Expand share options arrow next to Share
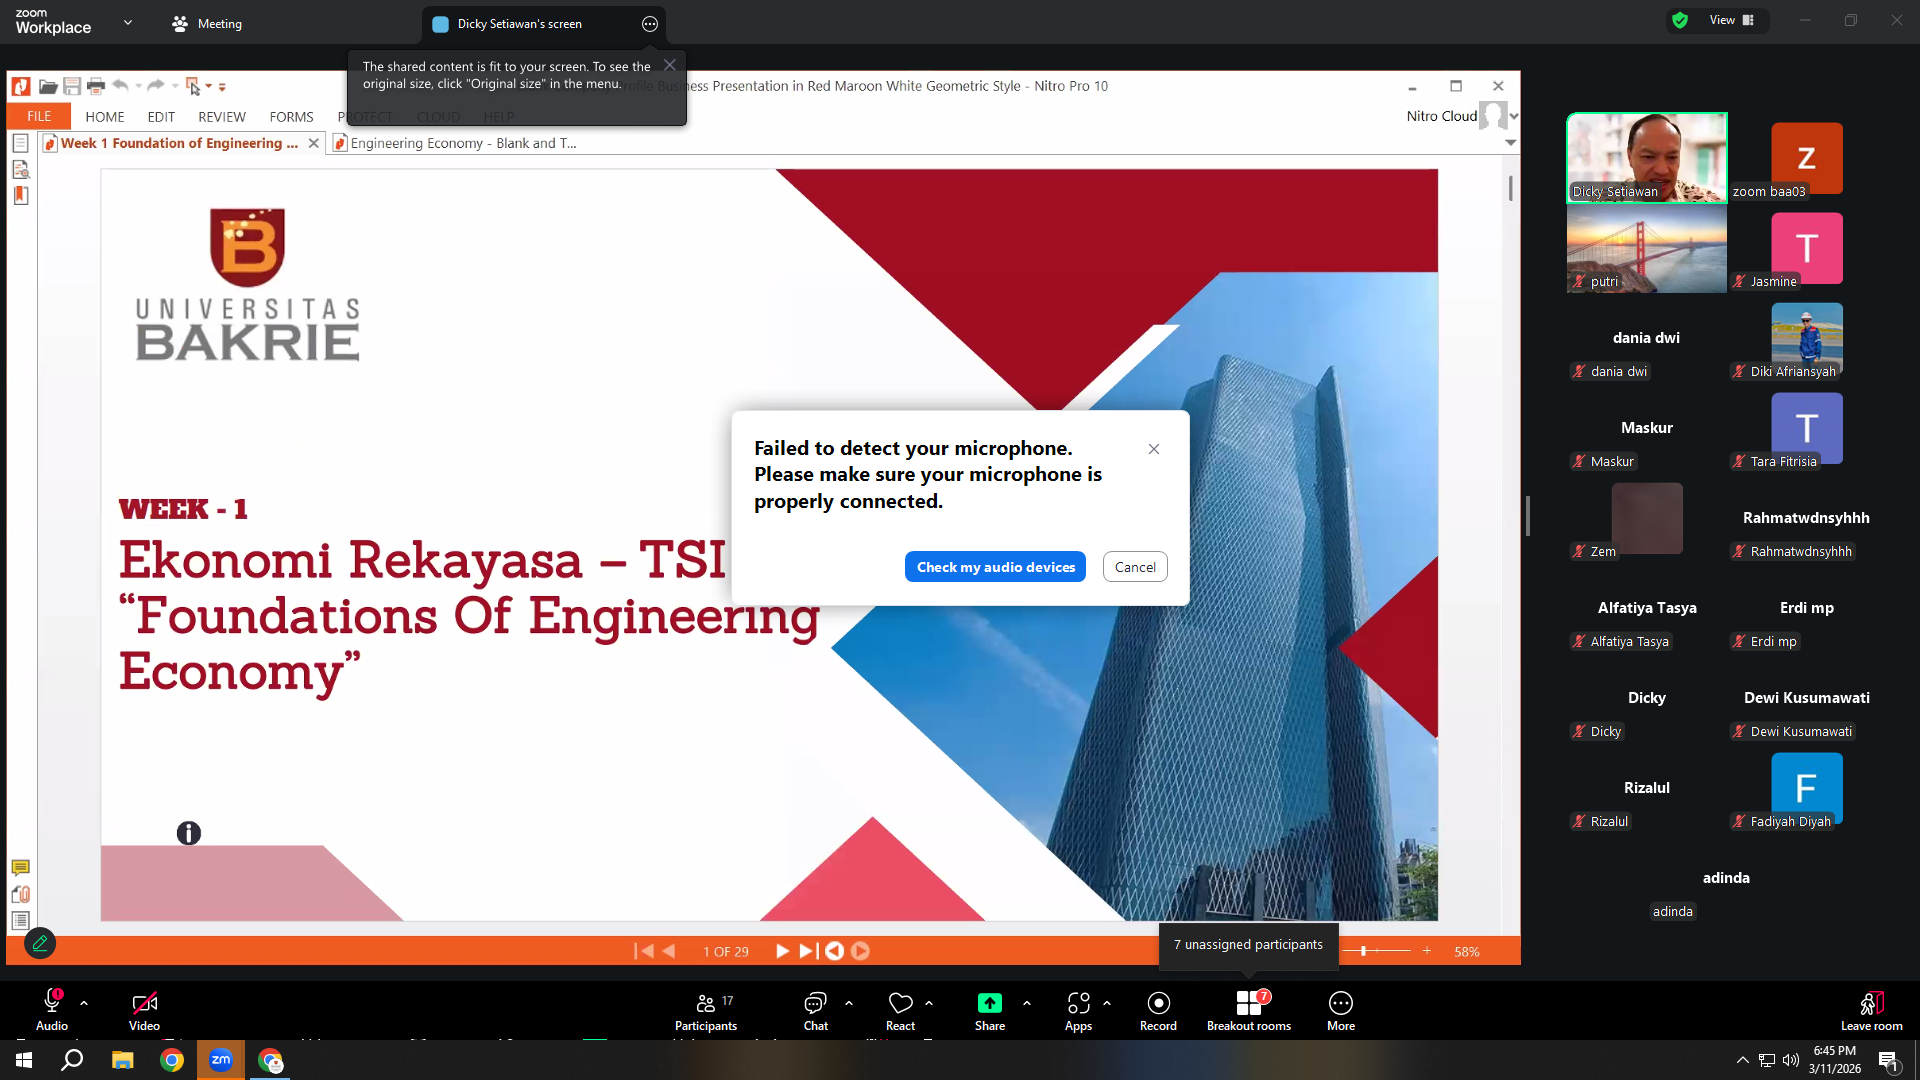Viewport: 1920px width, 1080px height. pos(1027,1002)
